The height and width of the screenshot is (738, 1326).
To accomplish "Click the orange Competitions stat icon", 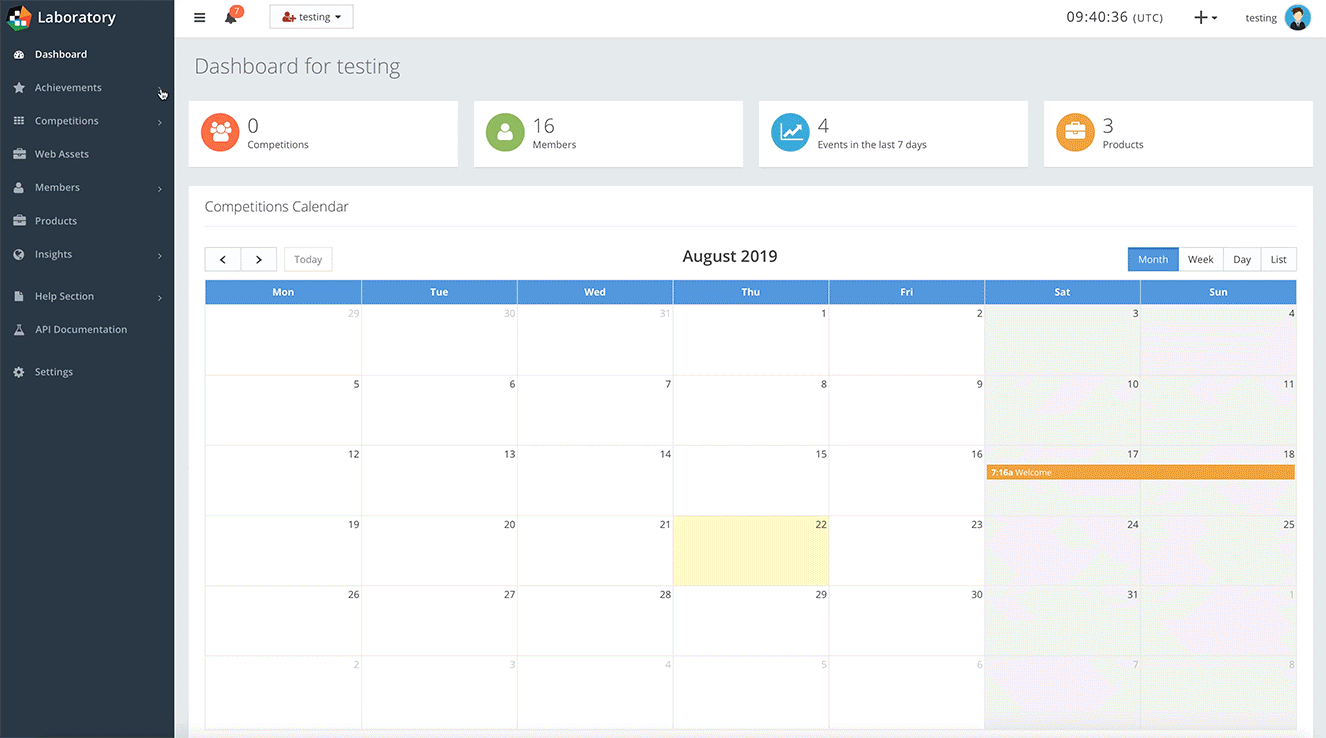I will [x=220, y=133].
